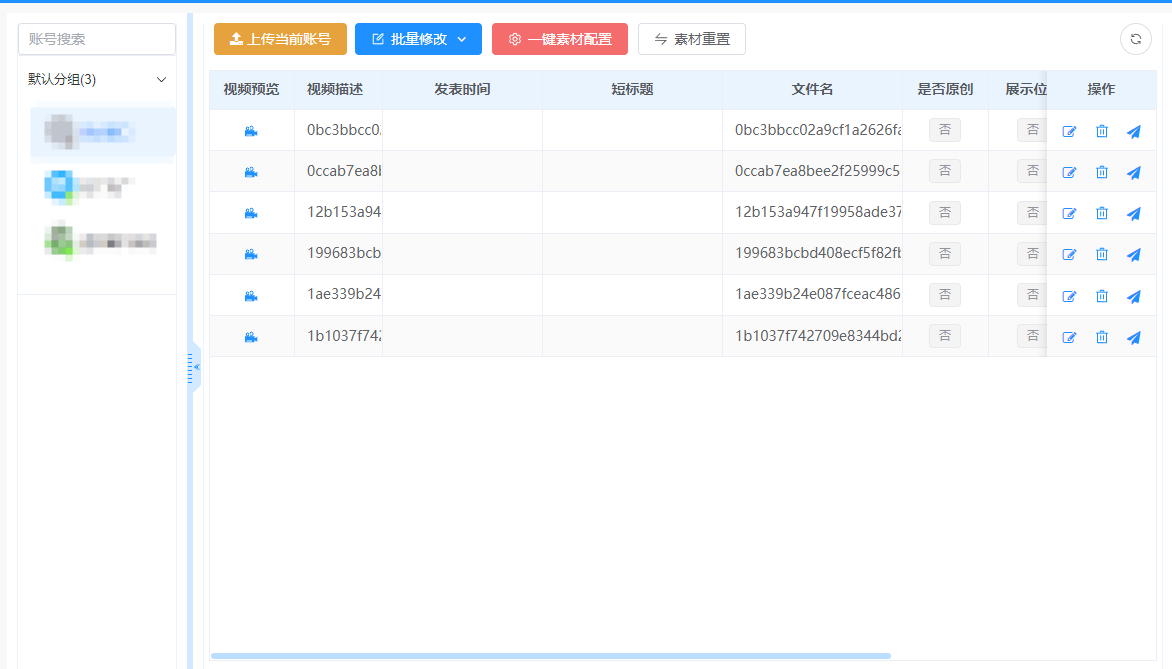The width and height of the screenshot is (1172, 669).
Task: Toggle 是否原创 tag for row 199683bcb
Action: pos(944,254)
